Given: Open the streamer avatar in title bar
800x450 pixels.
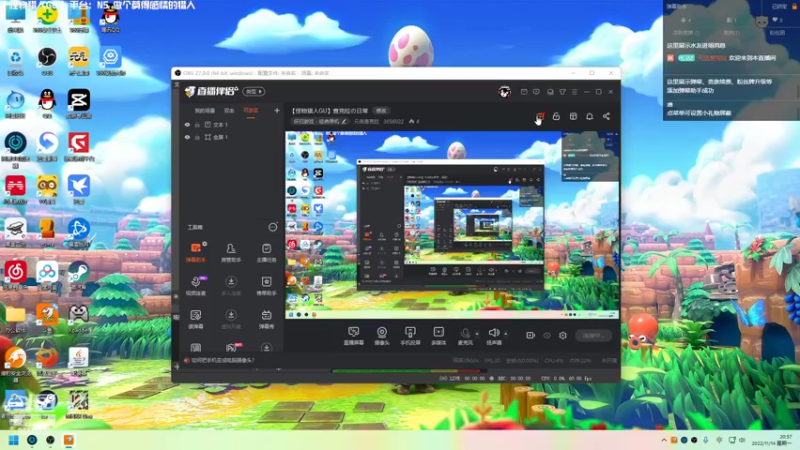Looking at the screenshot, I should click(x=504, y=92).
